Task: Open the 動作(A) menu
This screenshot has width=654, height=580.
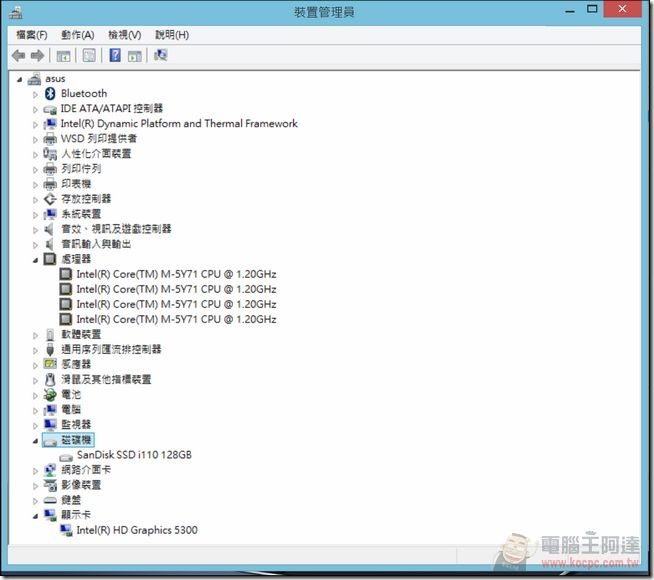Action: pyautogui.click(x=78, y=35)
